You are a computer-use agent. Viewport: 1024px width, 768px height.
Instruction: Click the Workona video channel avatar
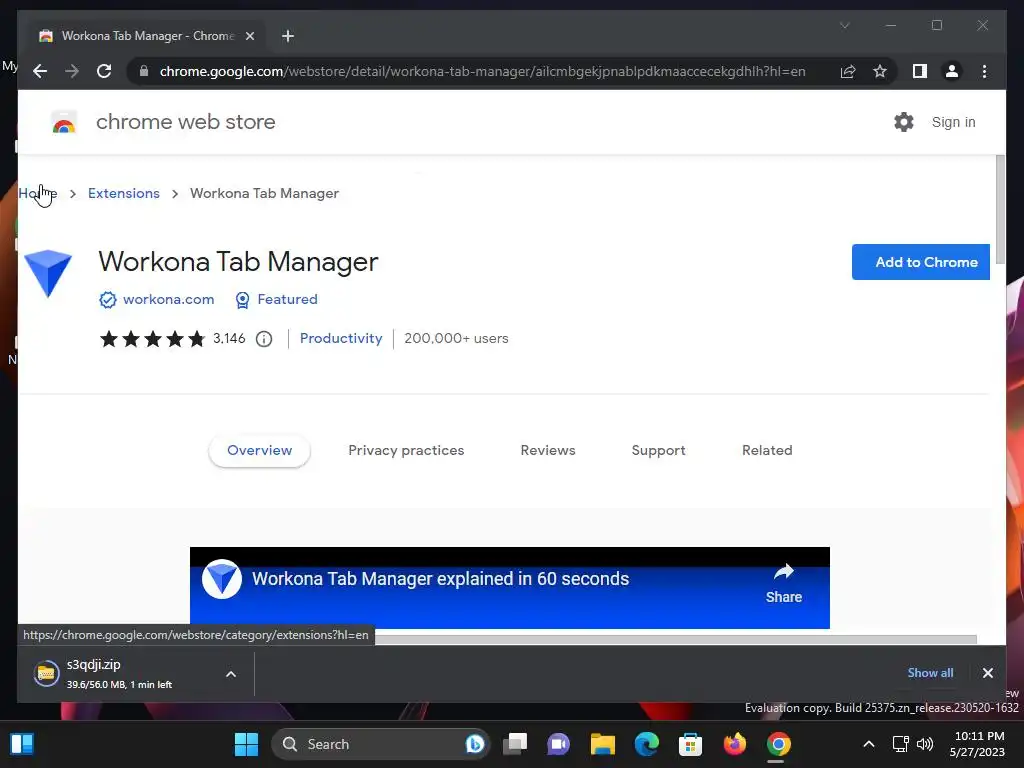(x=222, y=579)
